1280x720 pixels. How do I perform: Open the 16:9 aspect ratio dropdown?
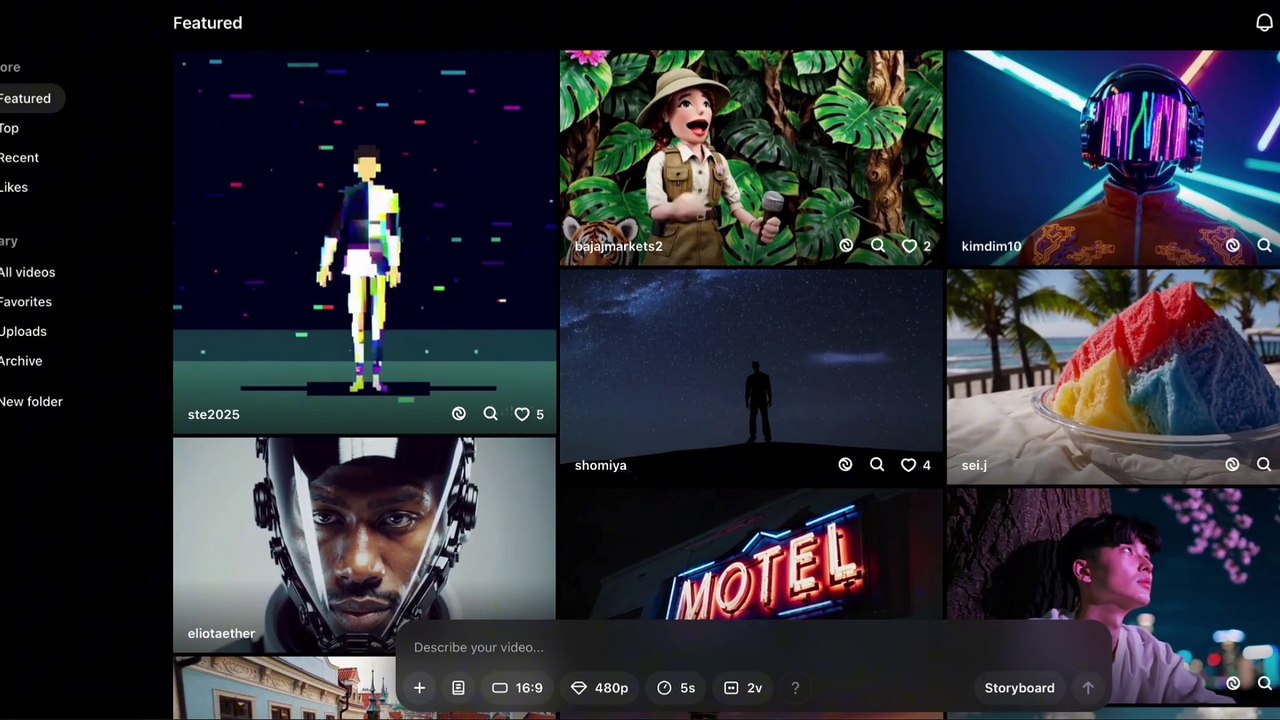(x=517, y=688)
